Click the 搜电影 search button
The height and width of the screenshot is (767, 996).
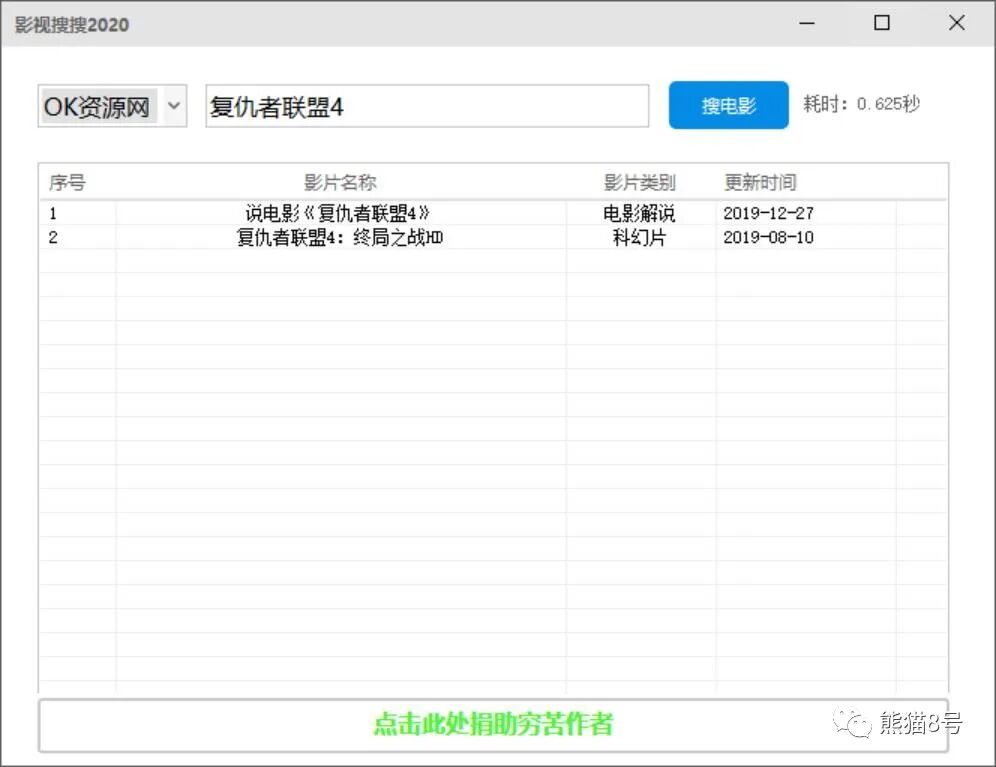728,105
